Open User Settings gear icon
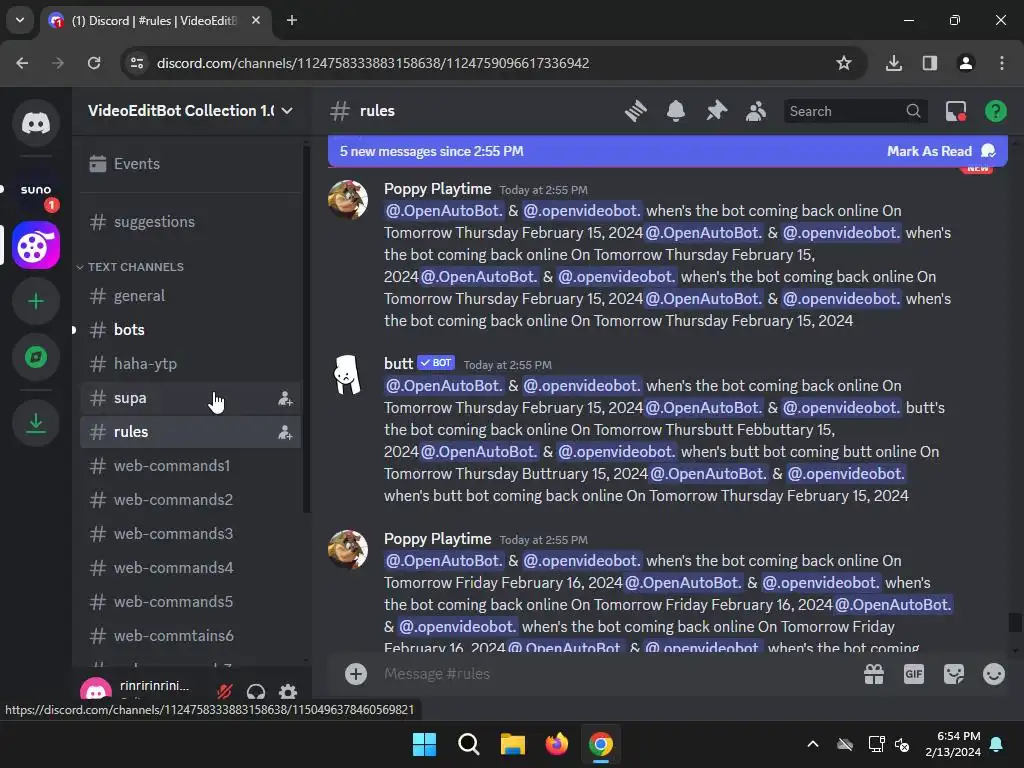 click(288, 691)
